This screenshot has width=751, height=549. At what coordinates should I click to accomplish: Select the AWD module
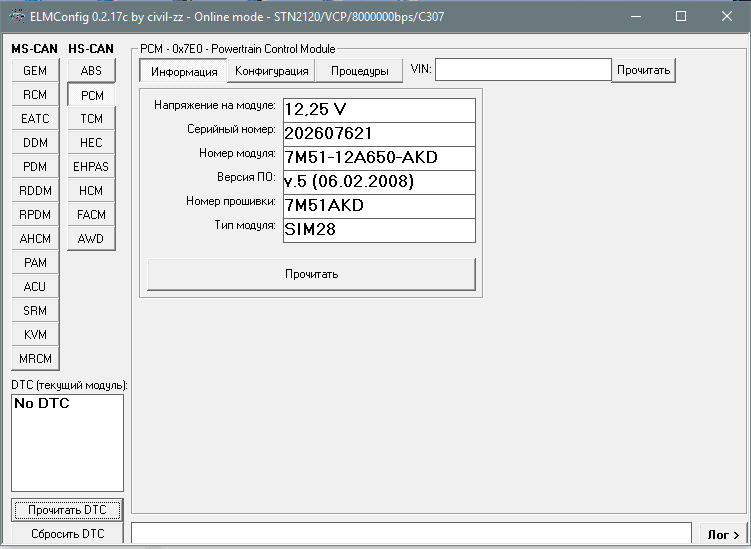pos(91,239)
